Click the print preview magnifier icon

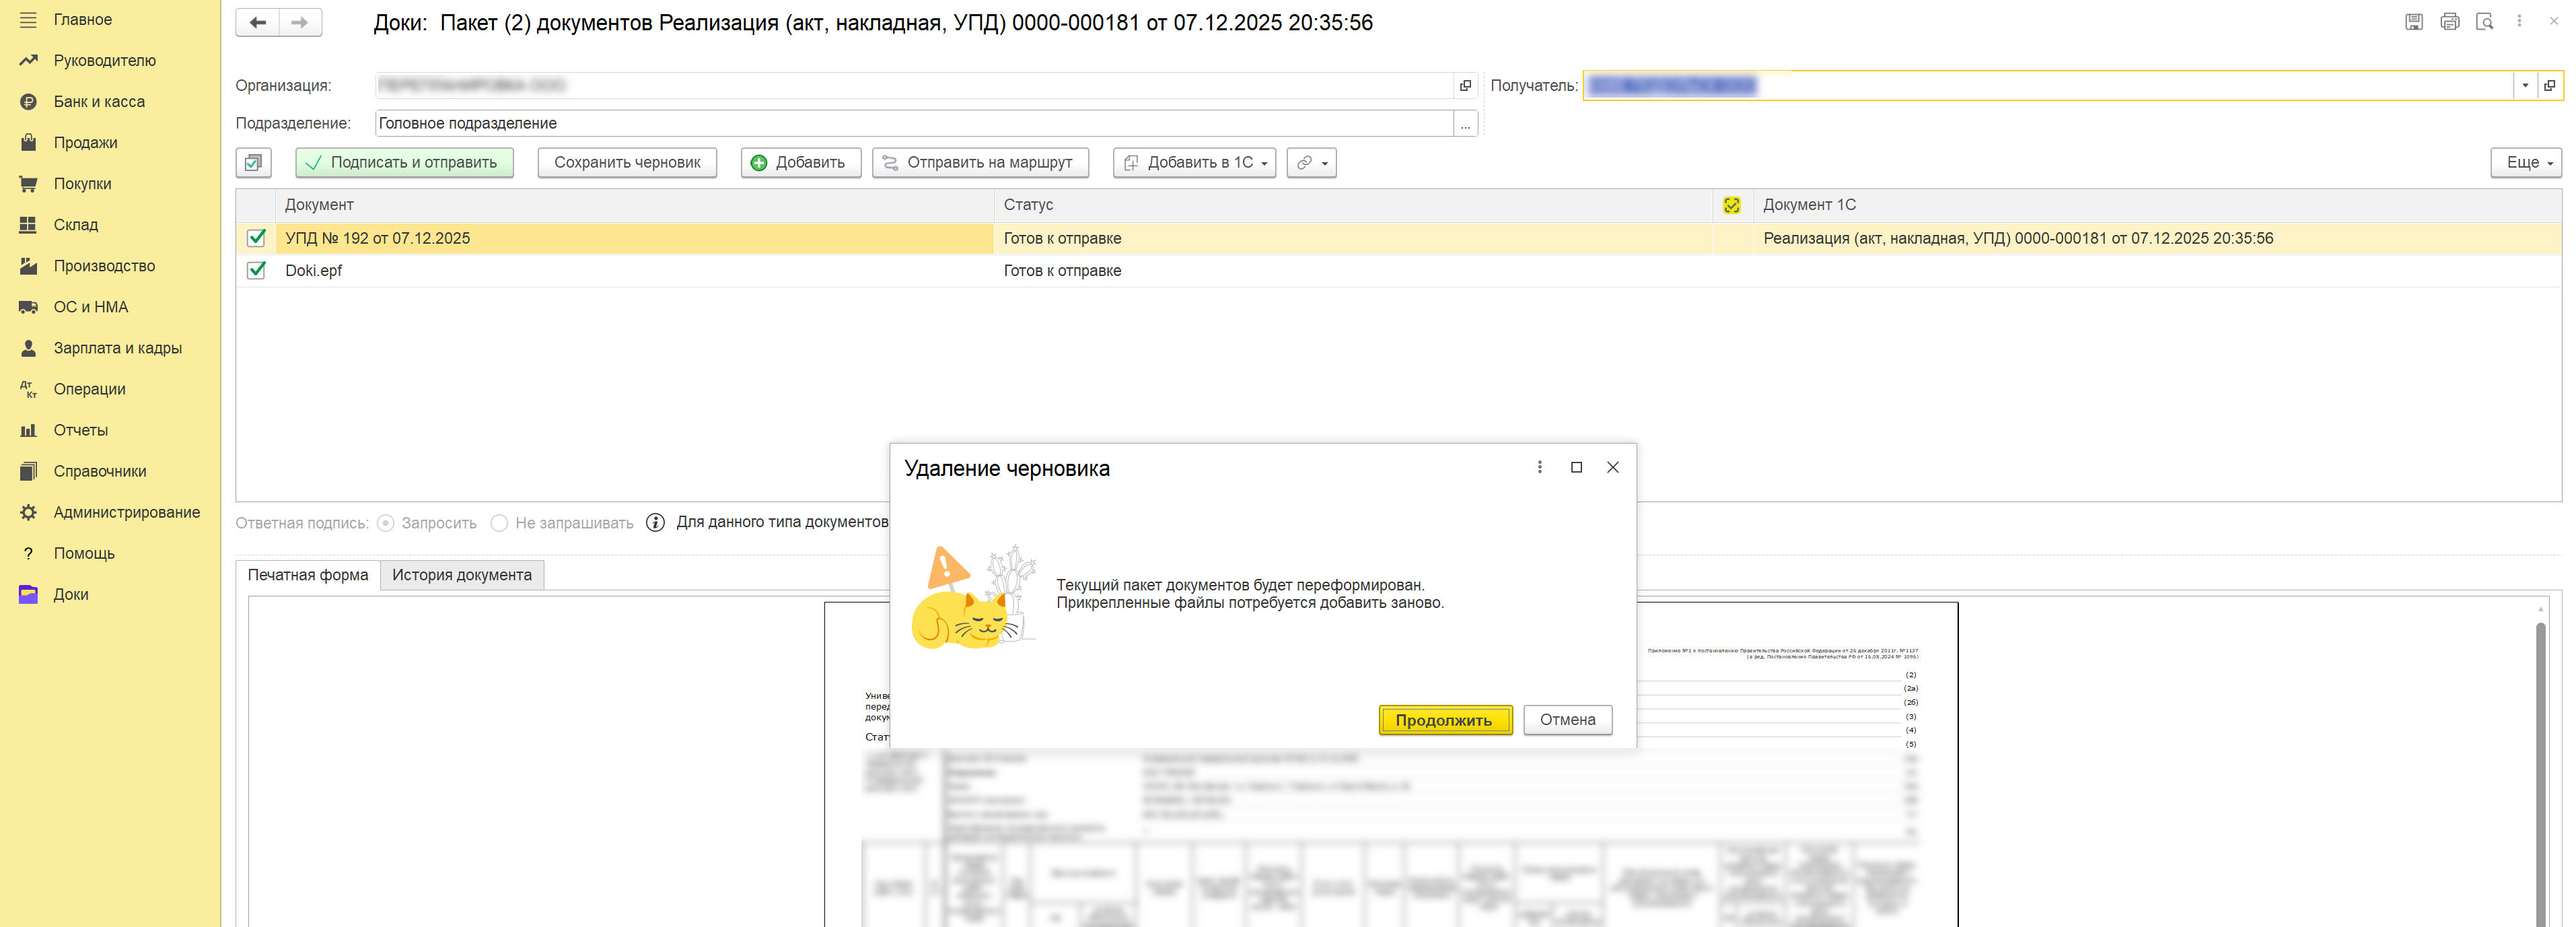coord(2484,21)
